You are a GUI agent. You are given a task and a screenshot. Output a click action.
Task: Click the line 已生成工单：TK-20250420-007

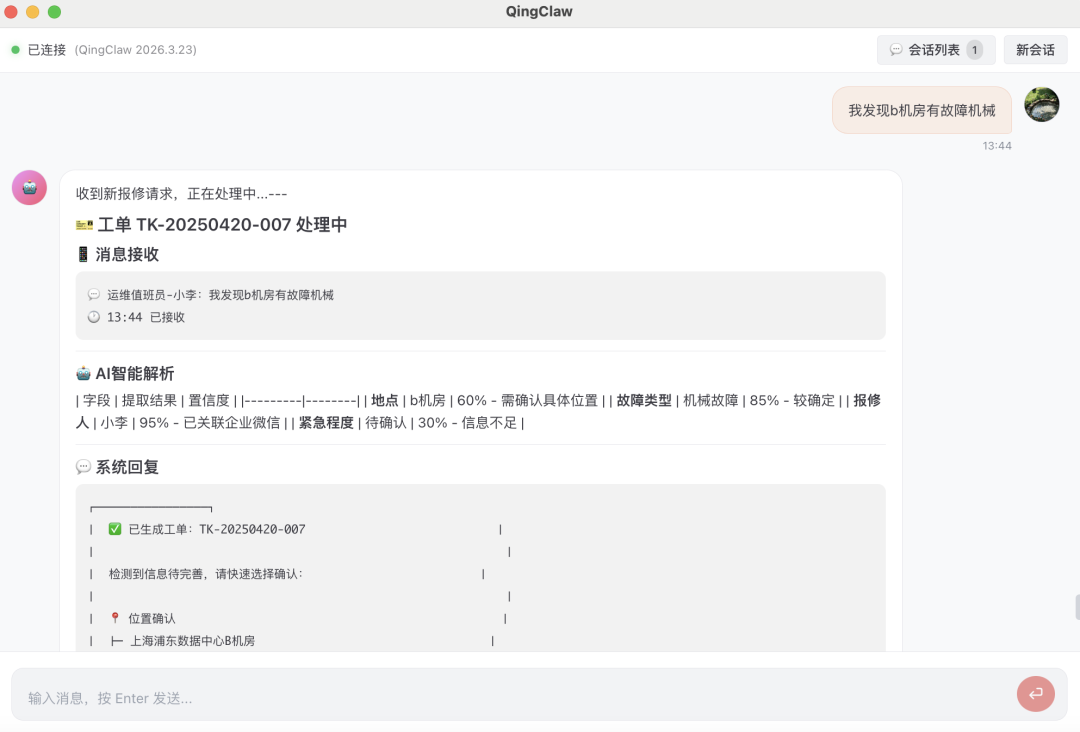217,529
